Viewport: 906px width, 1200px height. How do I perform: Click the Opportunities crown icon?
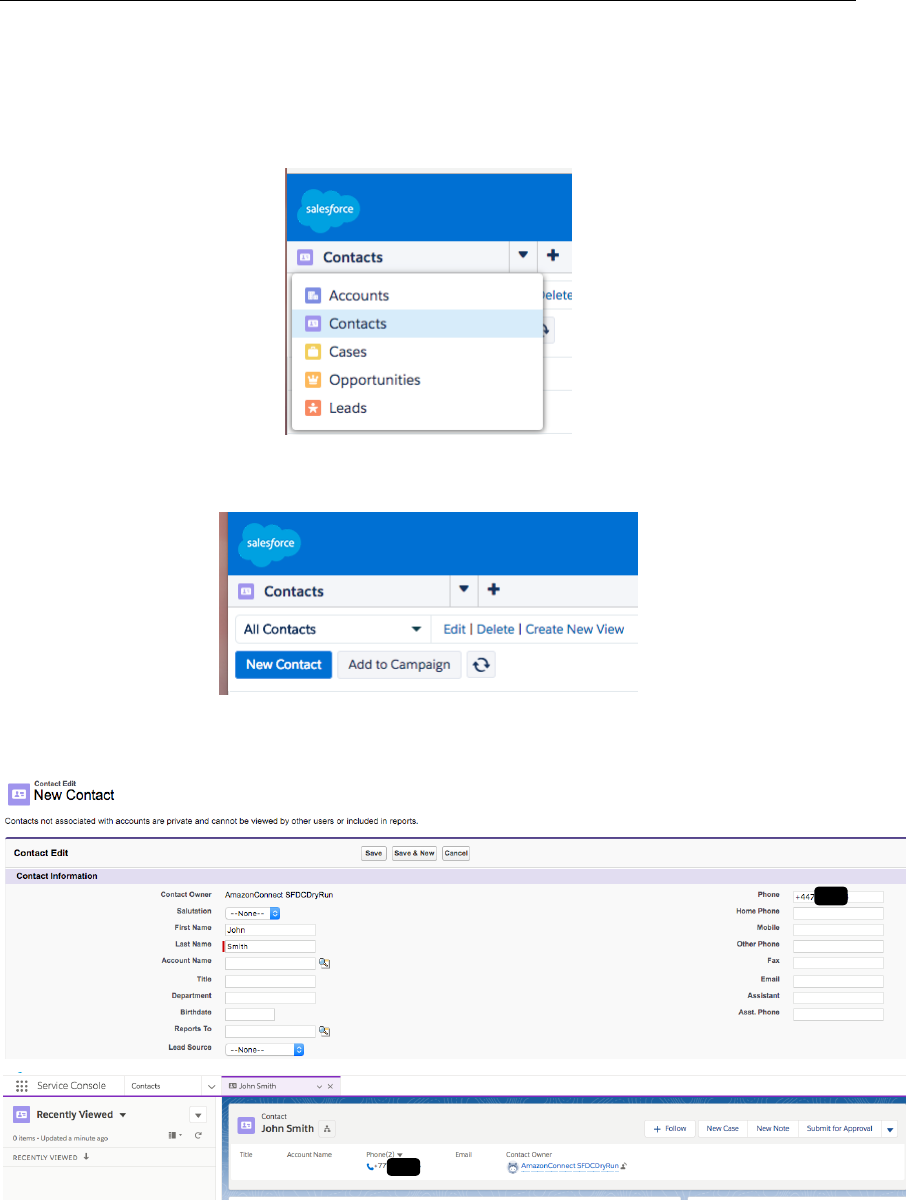pyautogui.click(x=312, y=380)
